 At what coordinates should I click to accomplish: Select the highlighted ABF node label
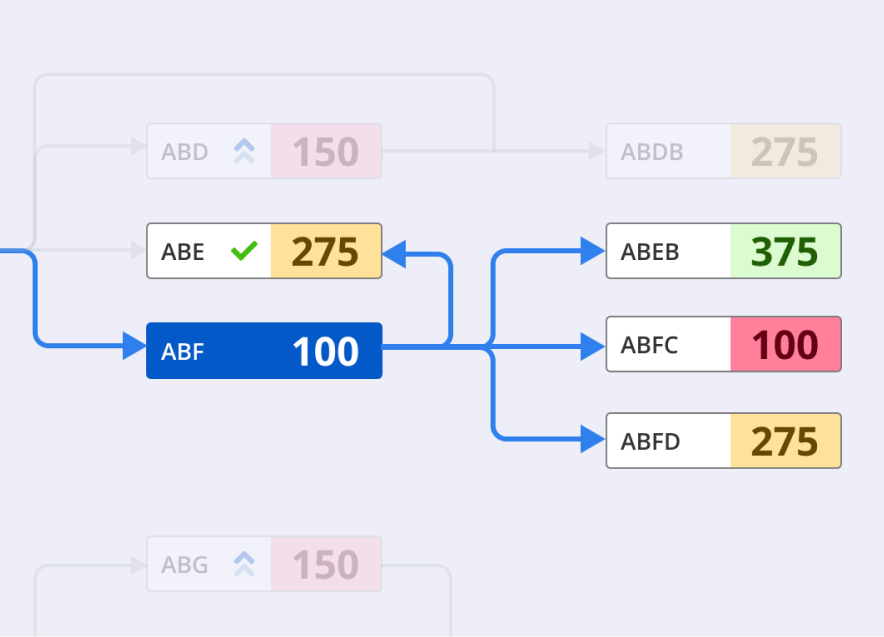pyautogui.click(x=182, y=352)
